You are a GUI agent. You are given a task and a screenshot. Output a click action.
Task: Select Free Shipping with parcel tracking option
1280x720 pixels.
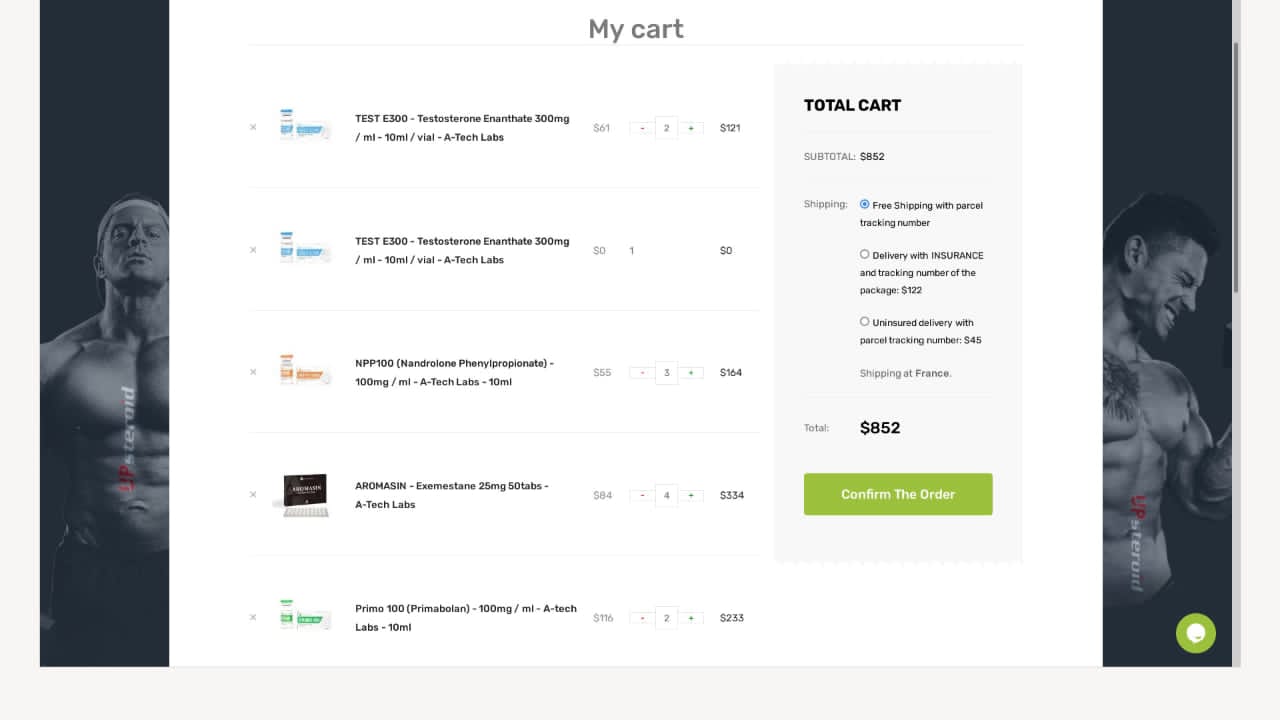tap(865, 204)
